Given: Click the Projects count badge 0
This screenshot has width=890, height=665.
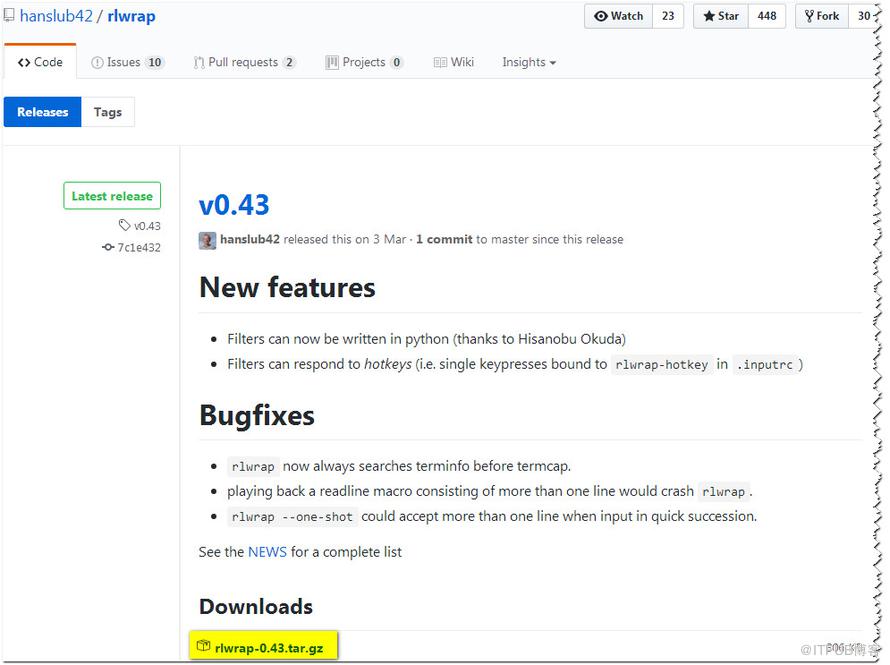Looking at the screenshot, I should coord(396,62).
